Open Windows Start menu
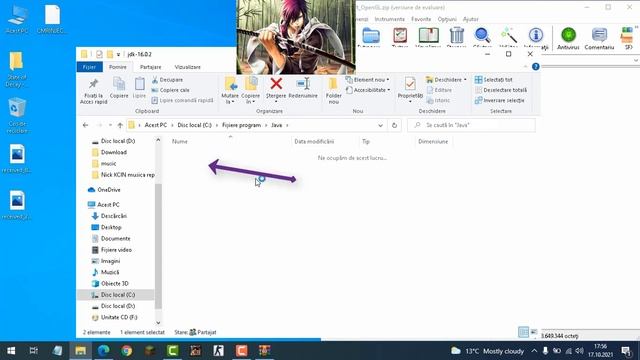The width and height of the screenshot is (640, 360). (11, 351)
